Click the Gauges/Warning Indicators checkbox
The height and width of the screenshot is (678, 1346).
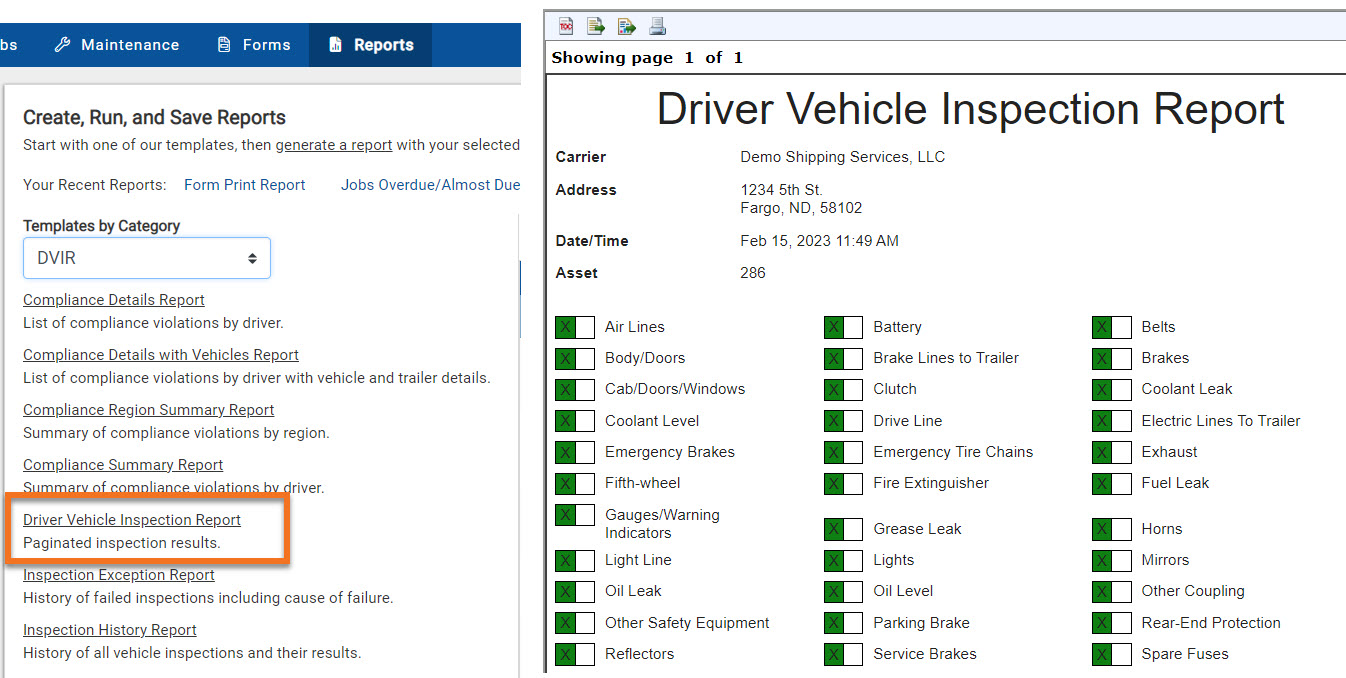[x=575, y=515]
